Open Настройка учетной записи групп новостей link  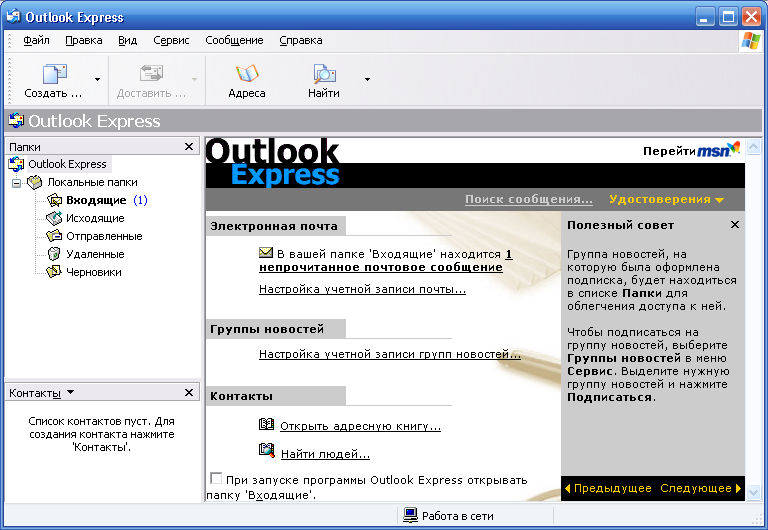(390, 354)
